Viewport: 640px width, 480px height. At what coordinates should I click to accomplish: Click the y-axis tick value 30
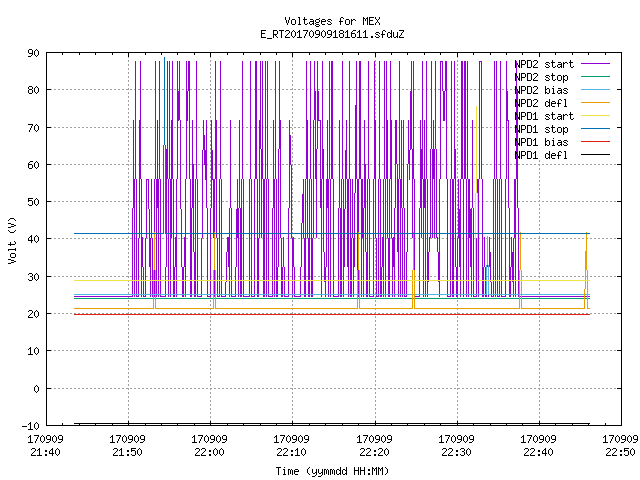33,277
